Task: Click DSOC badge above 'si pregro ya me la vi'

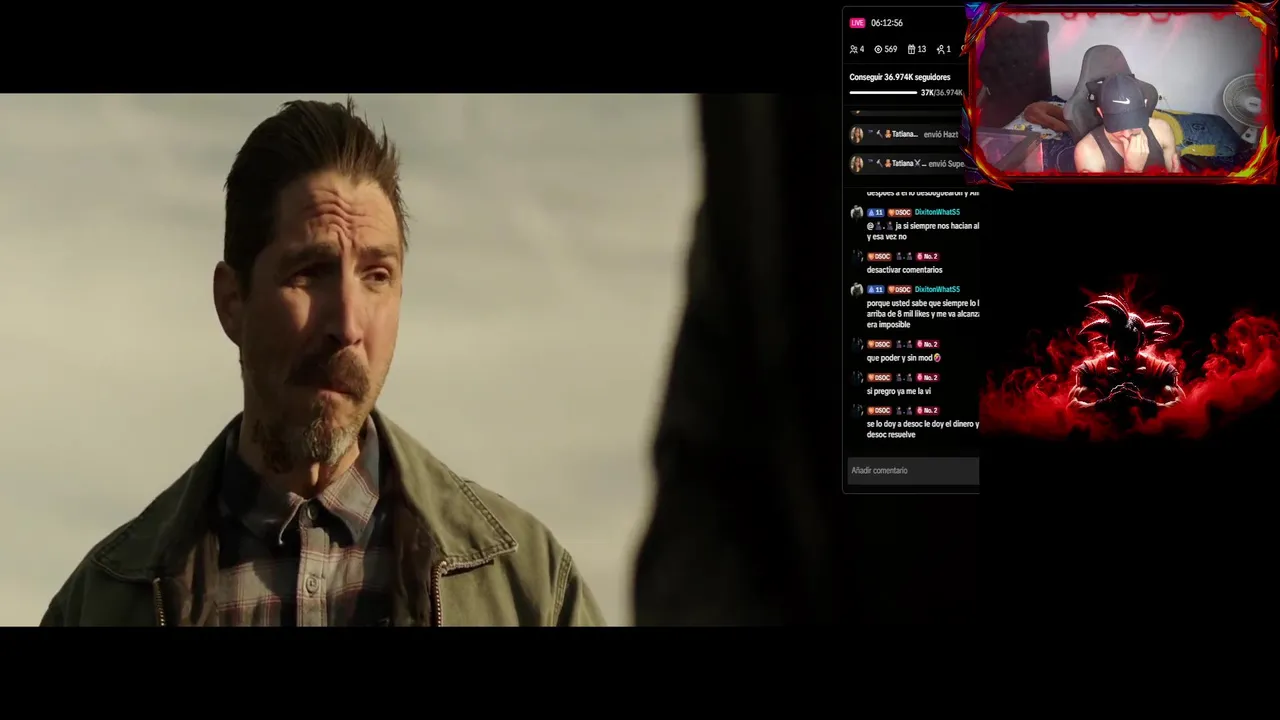Action: [879, 377]
